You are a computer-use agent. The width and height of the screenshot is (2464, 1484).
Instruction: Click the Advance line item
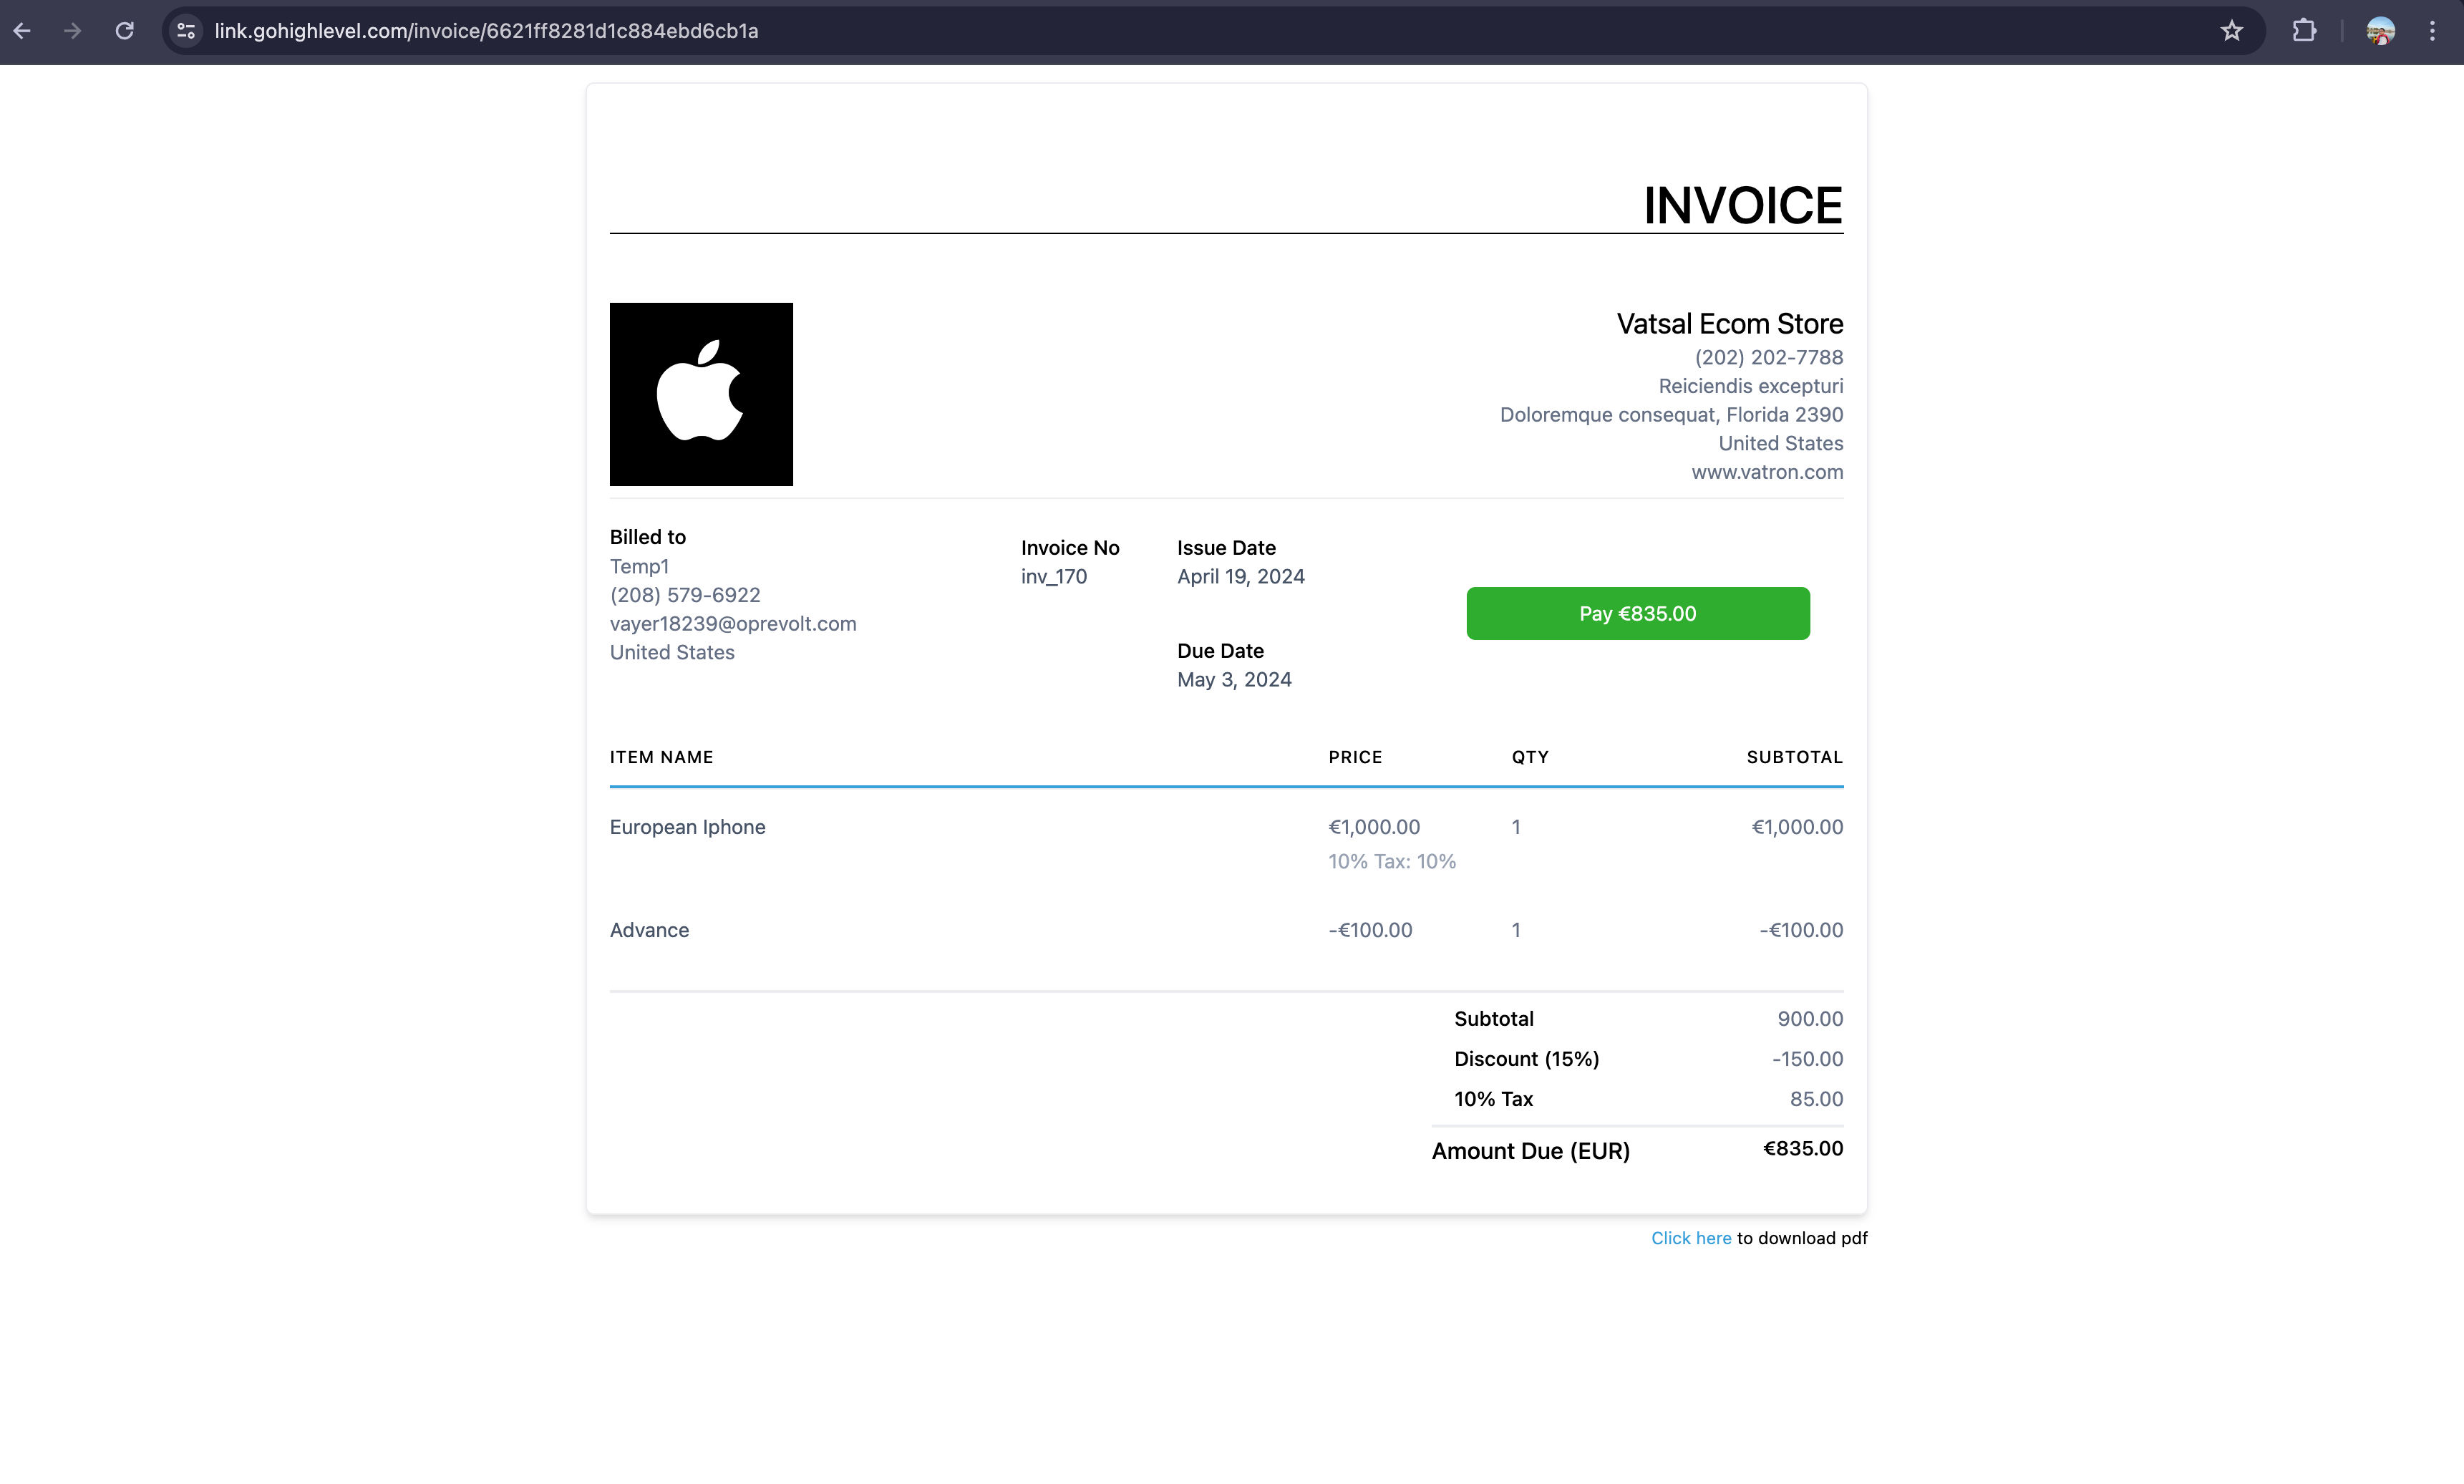pyautogui.click(x=649, y=930)
